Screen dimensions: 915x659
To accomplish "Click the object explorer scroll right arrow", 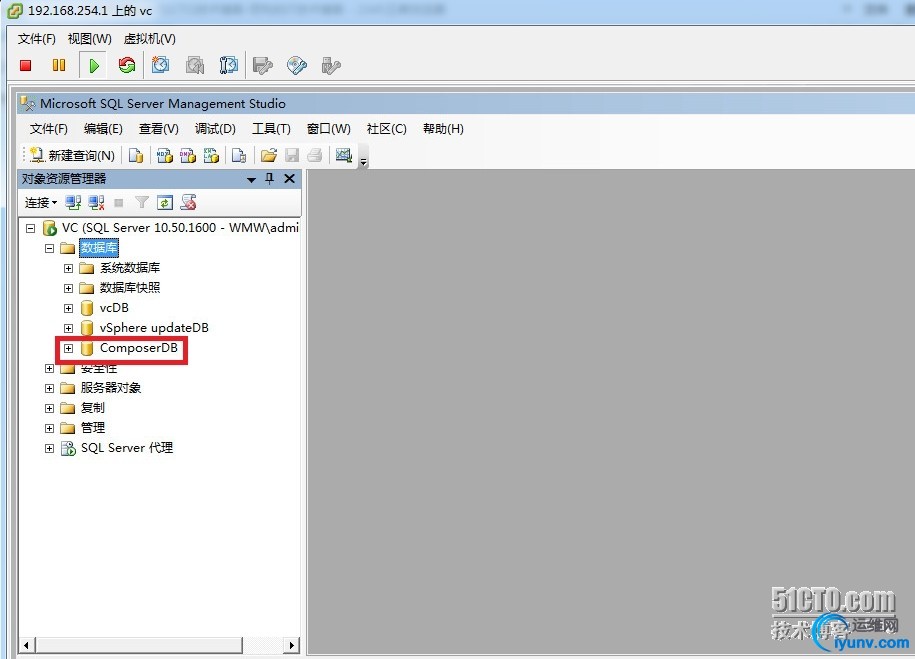I will 292,645.
